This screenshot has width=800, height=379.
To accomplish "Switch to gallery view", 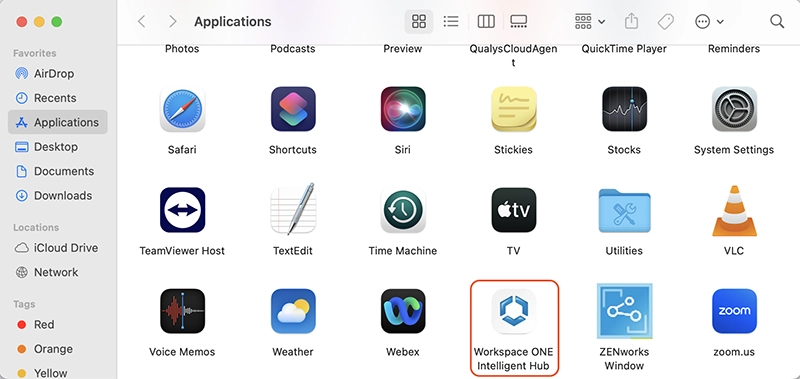I will tap(518, 21).
